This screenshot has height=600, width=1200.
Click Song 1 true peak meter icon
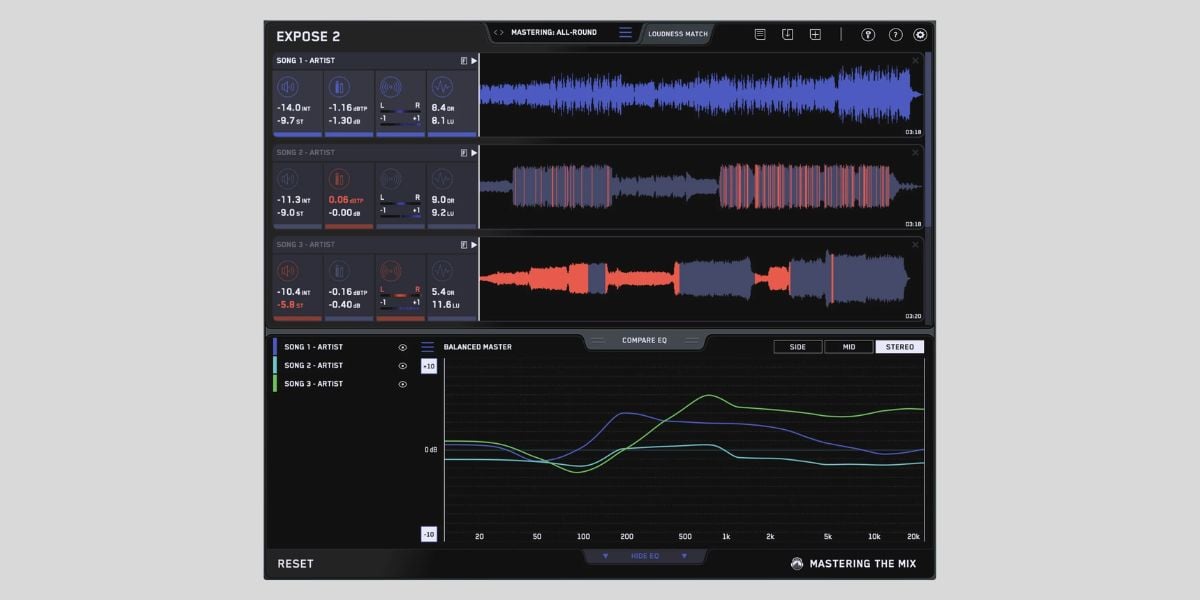click(339, 87)
